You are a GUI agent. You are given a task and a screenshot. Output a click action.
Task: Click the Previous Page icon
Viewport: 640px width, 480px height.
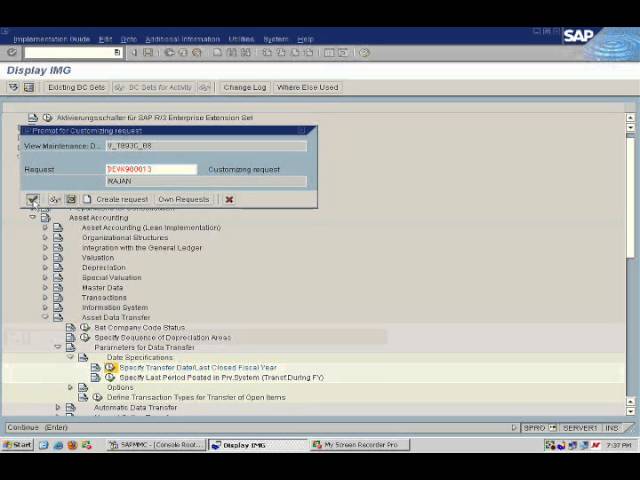(x=281, y=52)
